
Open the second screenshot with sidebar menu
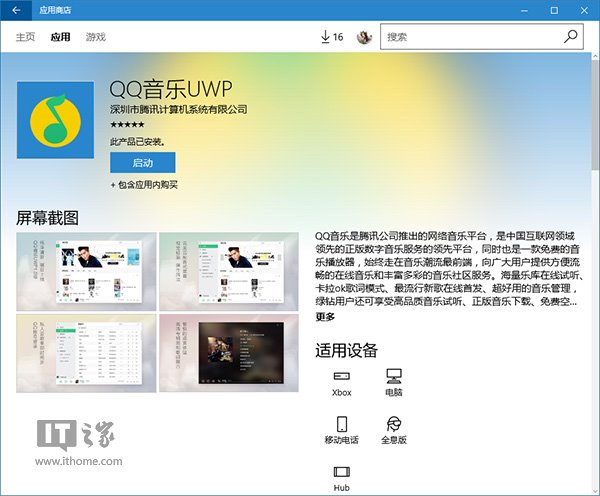click(229, 271)
